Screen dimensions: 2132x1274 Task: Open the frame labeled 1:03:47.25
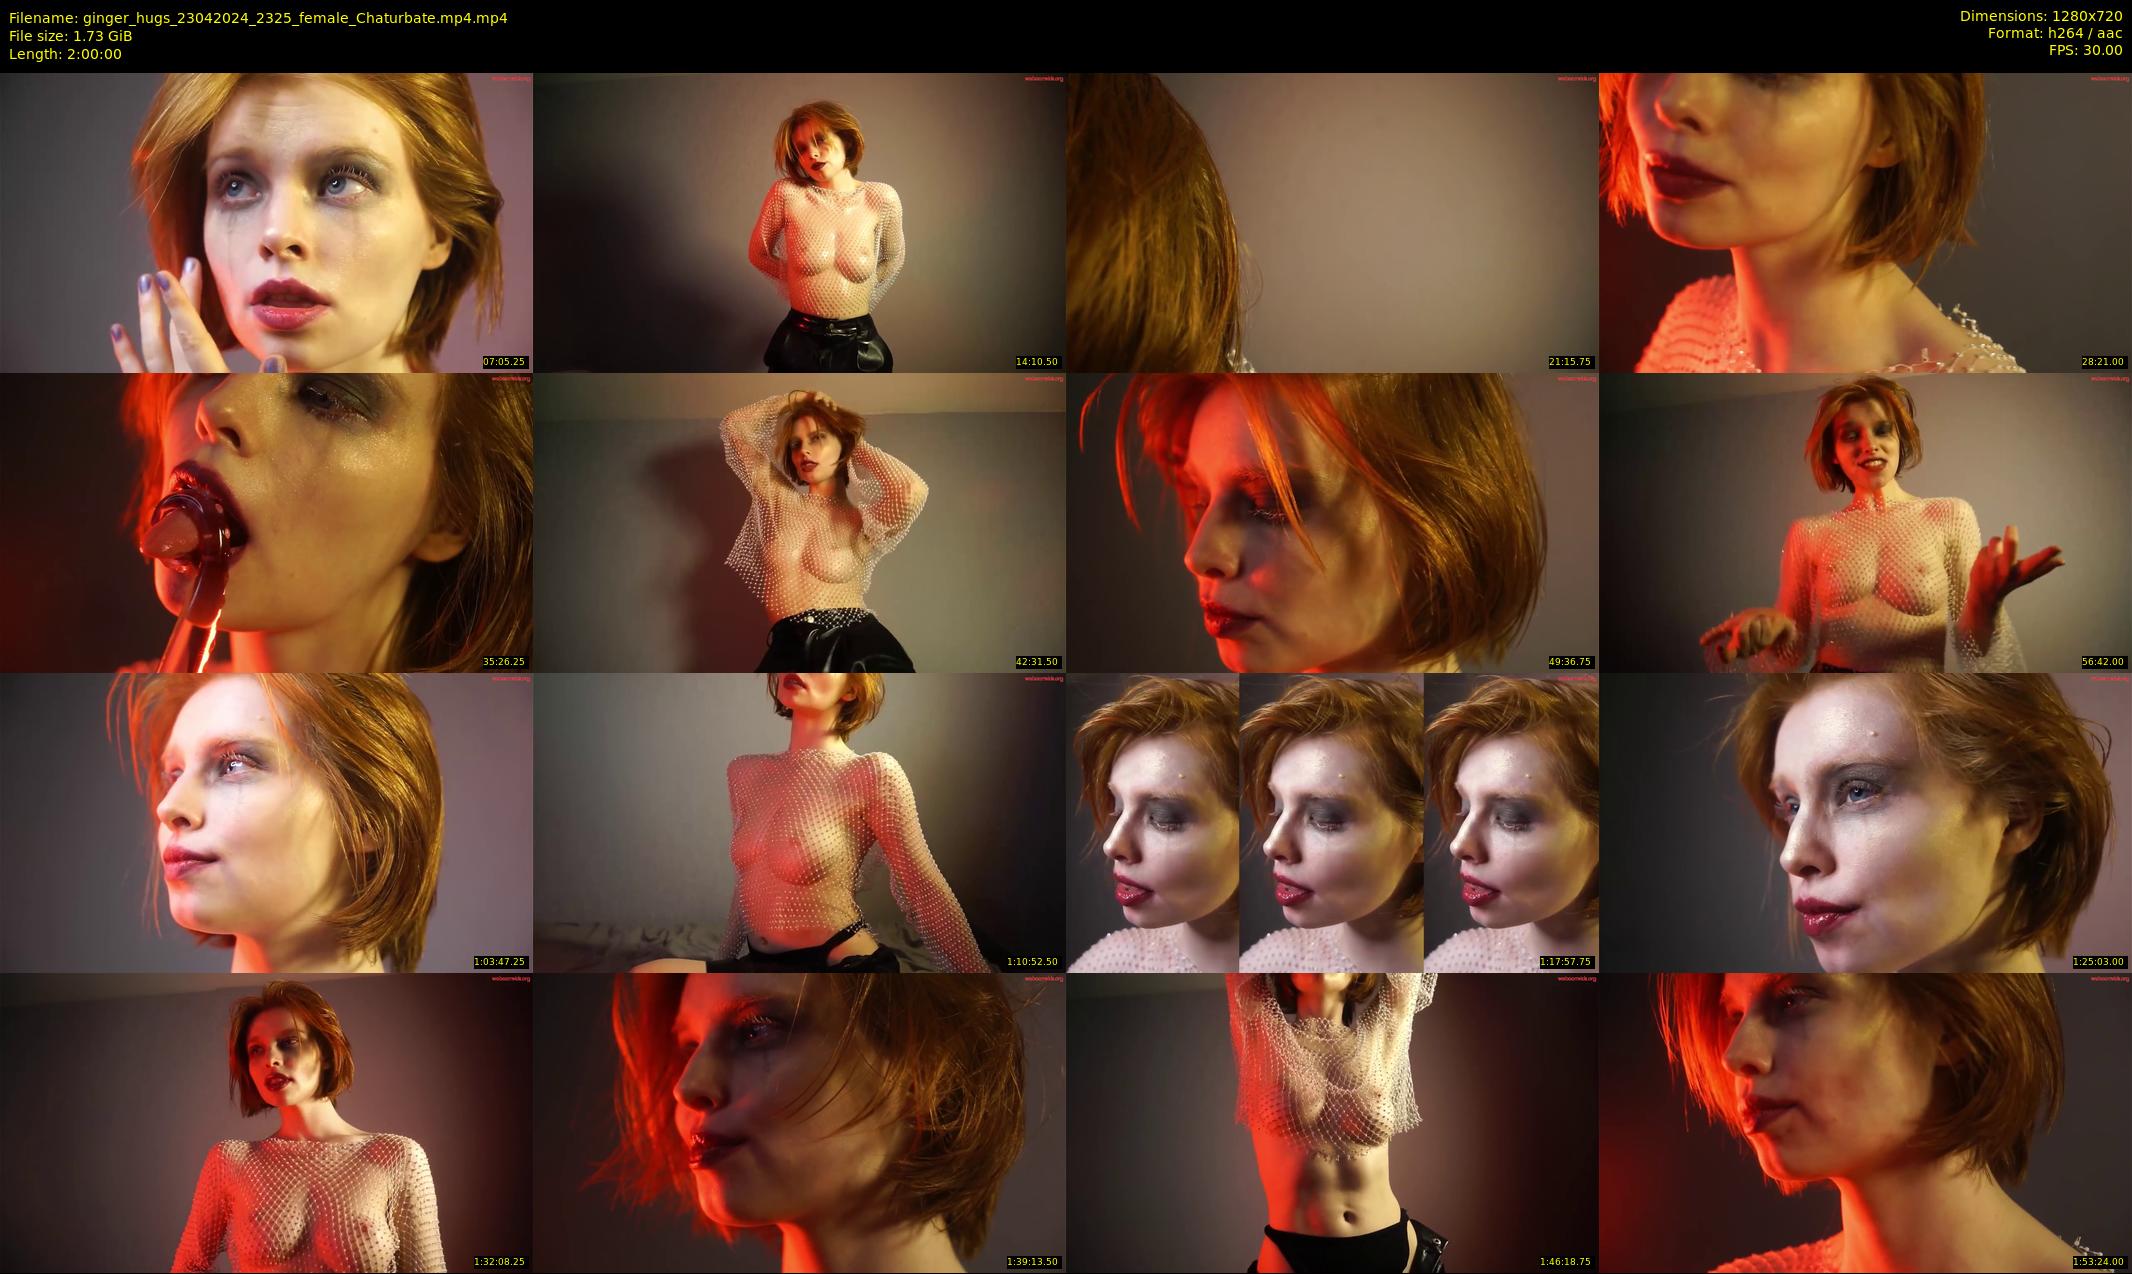pos(266,822)
